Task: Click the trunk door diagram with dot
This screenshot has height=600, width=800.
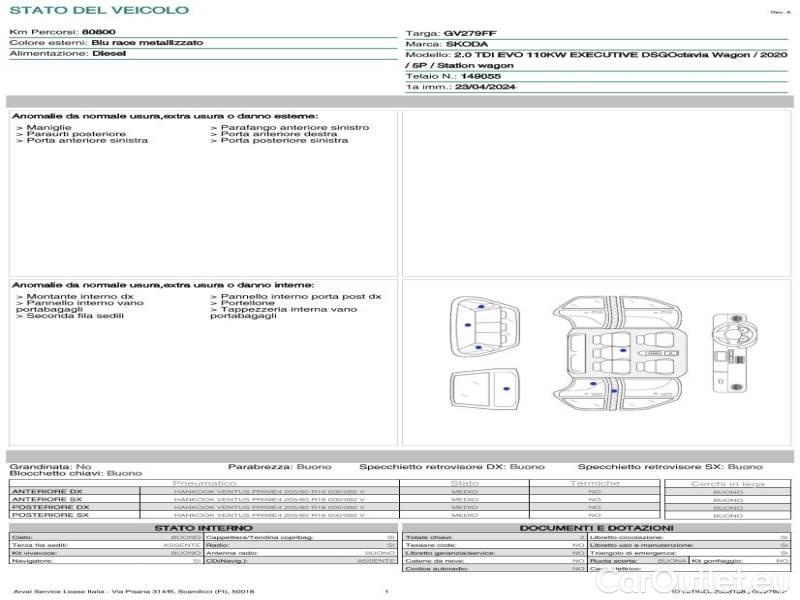Action: pyautogui.click(x=485, y=389)
